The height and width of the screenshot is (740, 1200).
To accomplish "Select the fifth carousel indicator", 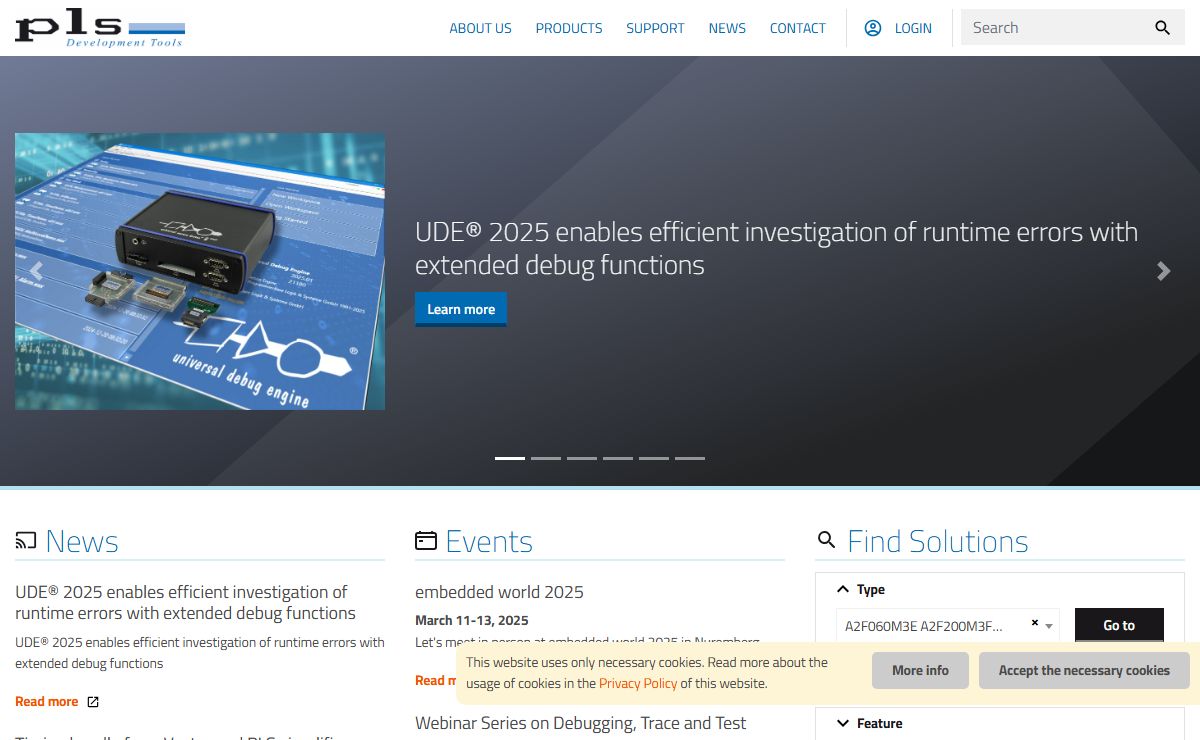I will 654,458.
